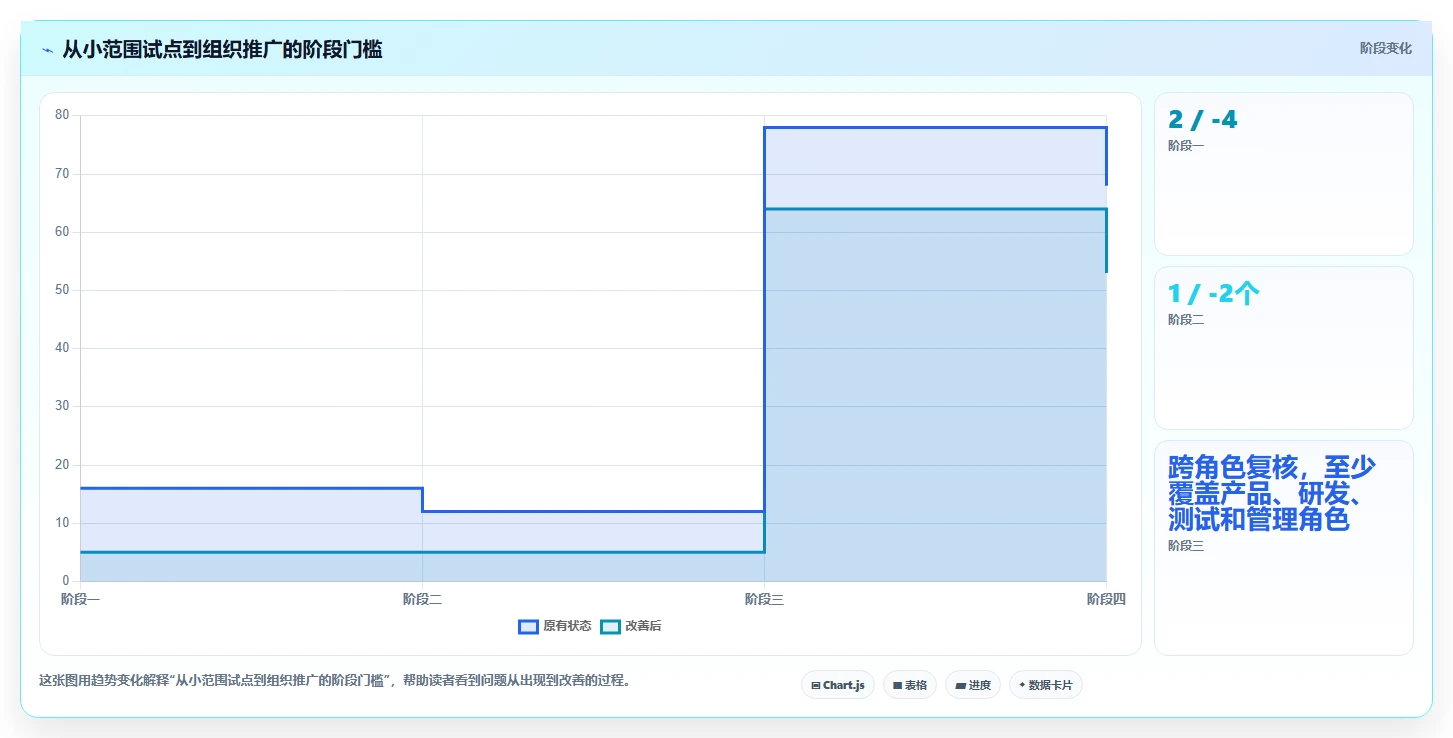Toggle the 原有状态 legend item
The width and height of the screenshot is (1453, 738).
555,626
